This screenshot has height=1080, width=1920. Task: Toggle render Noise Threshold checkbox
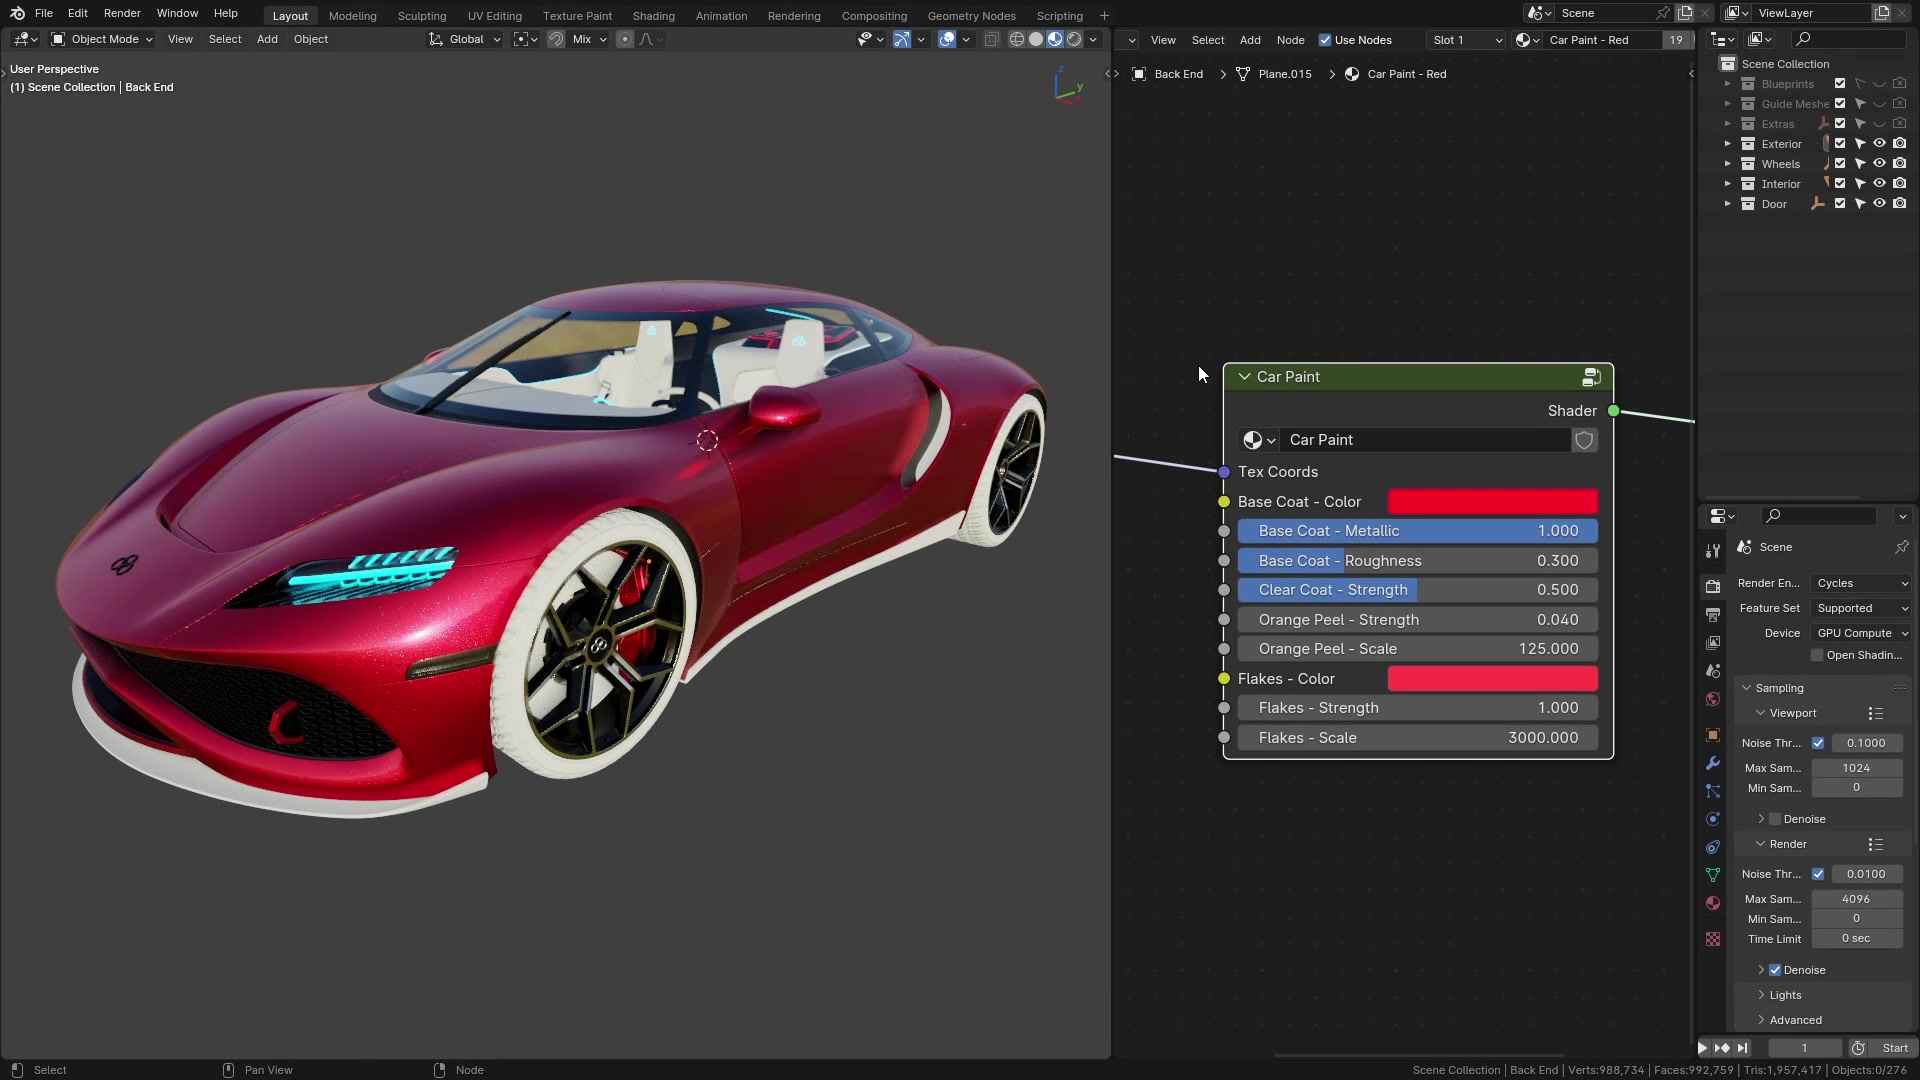tap(1818, 874)
